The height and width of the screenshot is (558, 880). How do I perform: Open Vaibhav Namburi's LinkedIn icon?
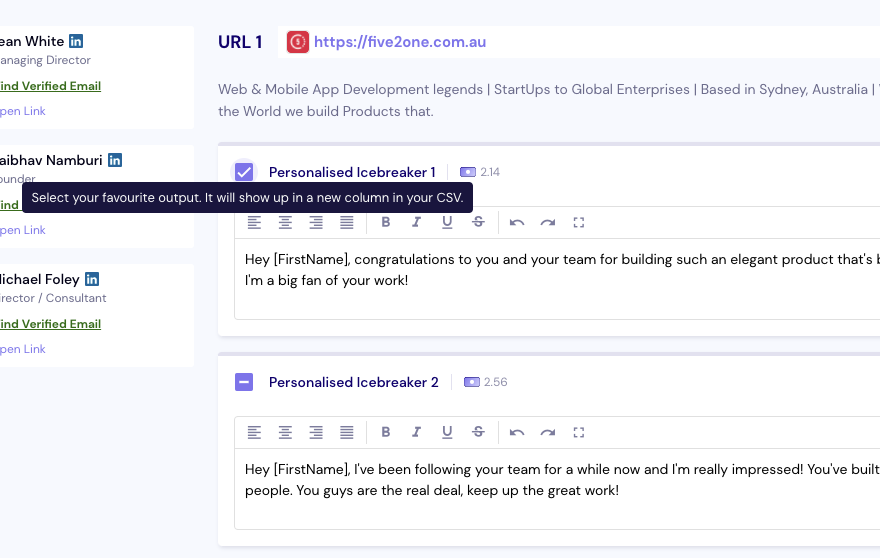(114, 160)
